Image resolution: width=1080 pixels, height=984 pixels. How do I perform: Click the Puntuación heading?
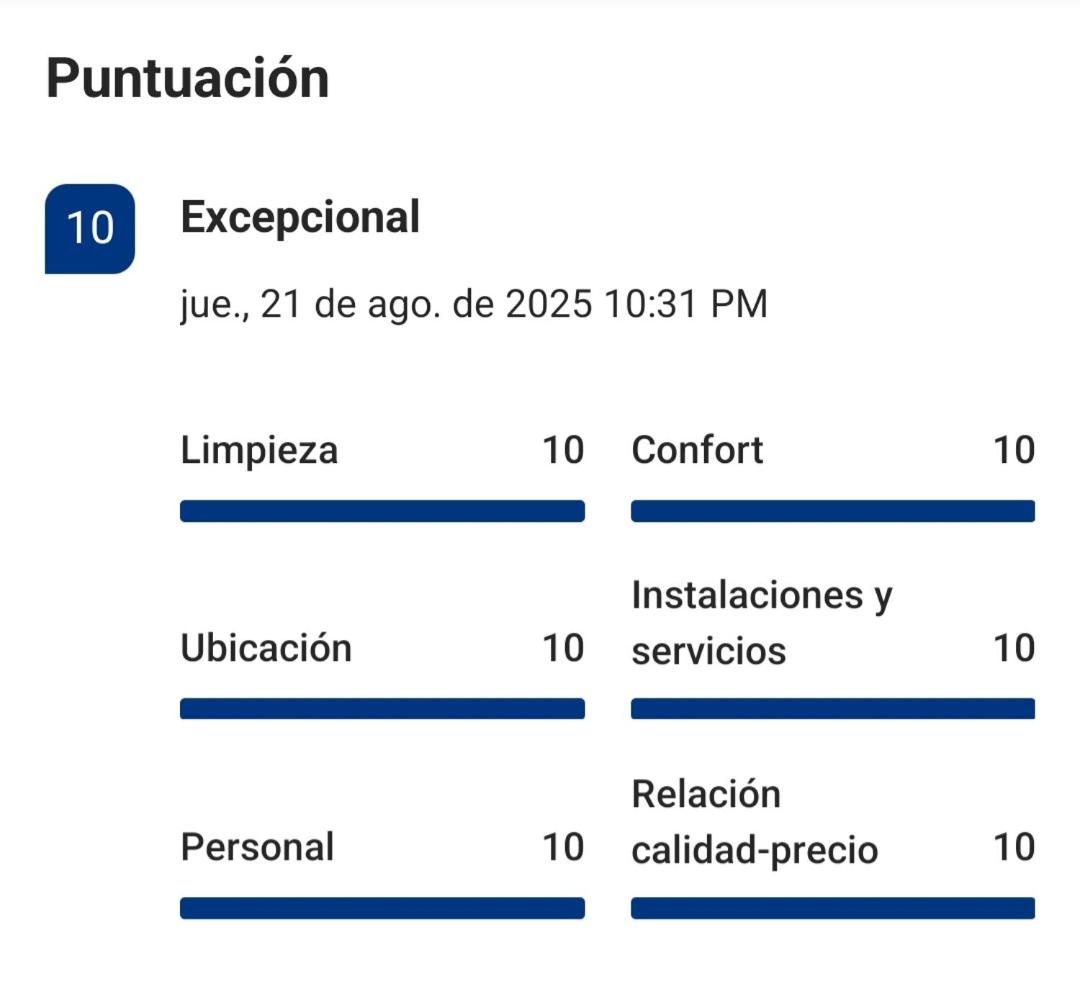coord(188,78)
